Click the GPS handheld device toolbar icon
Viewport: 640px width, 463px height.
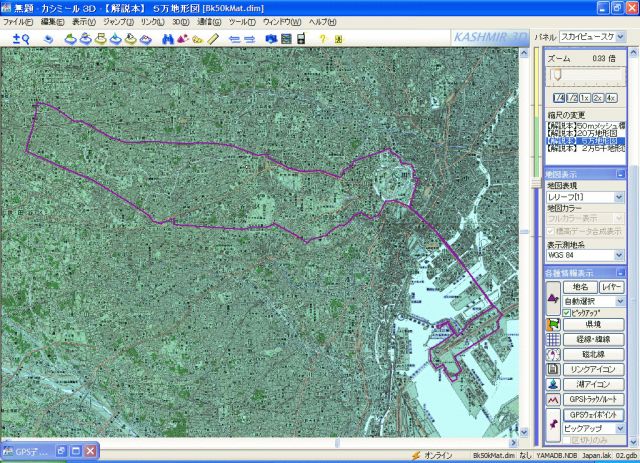point(300,39)
